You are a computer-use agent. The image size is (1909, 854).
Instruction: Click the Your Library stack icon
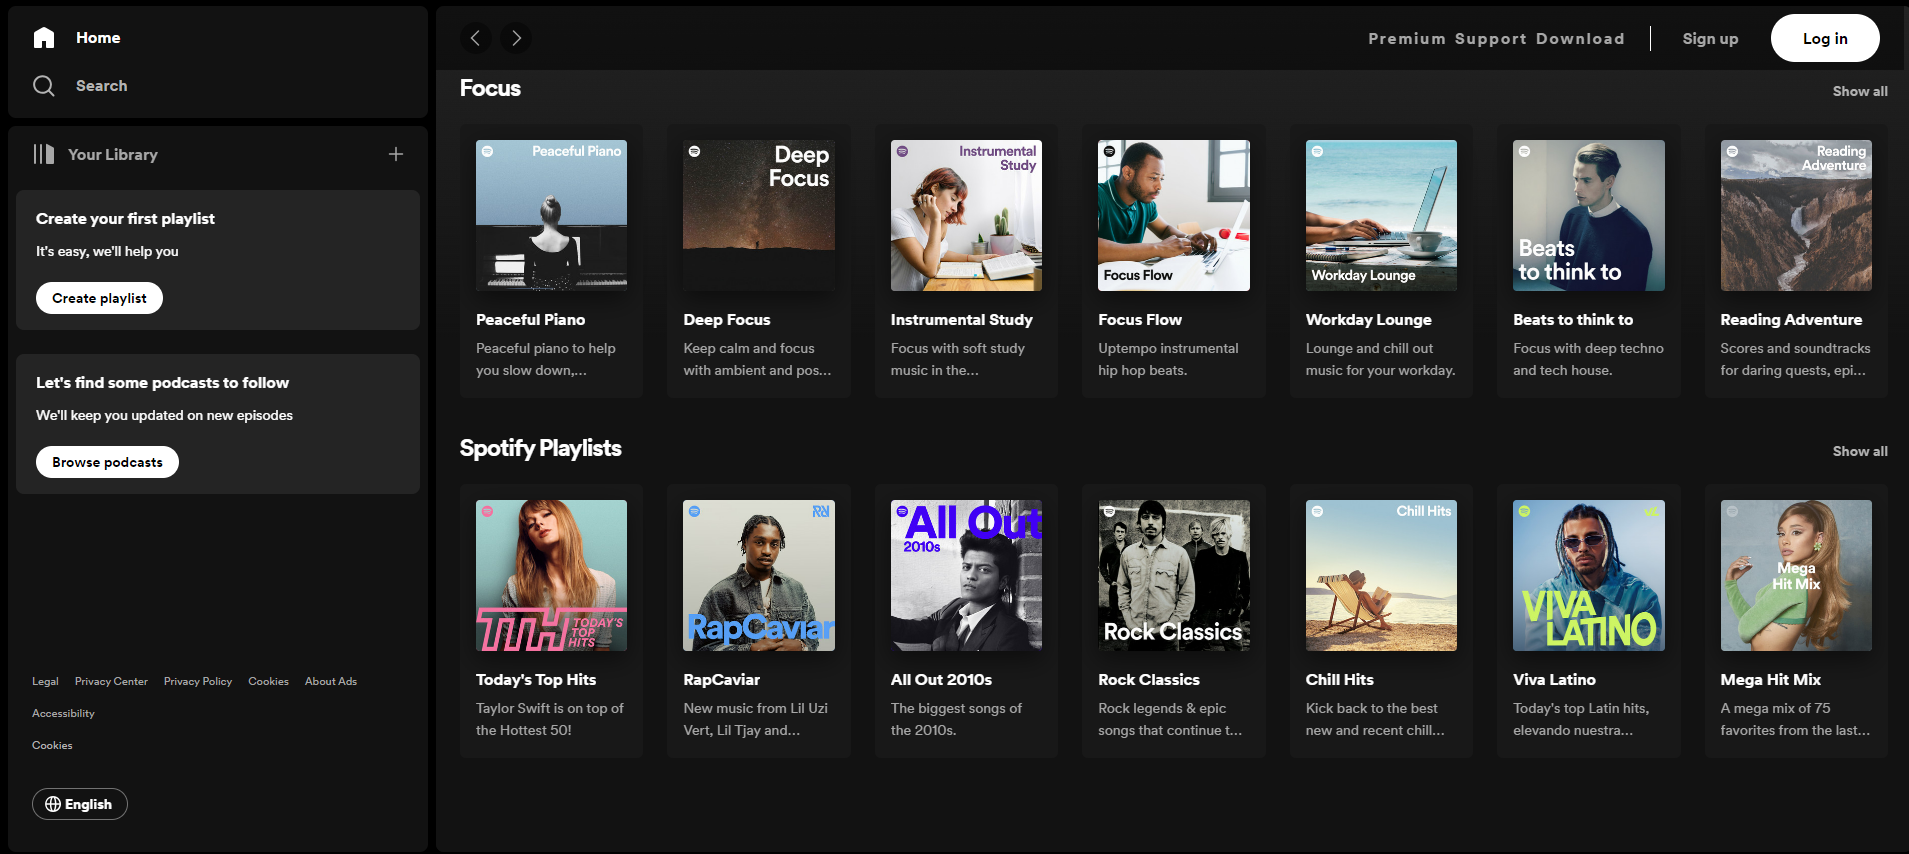(x=44, y=154)
